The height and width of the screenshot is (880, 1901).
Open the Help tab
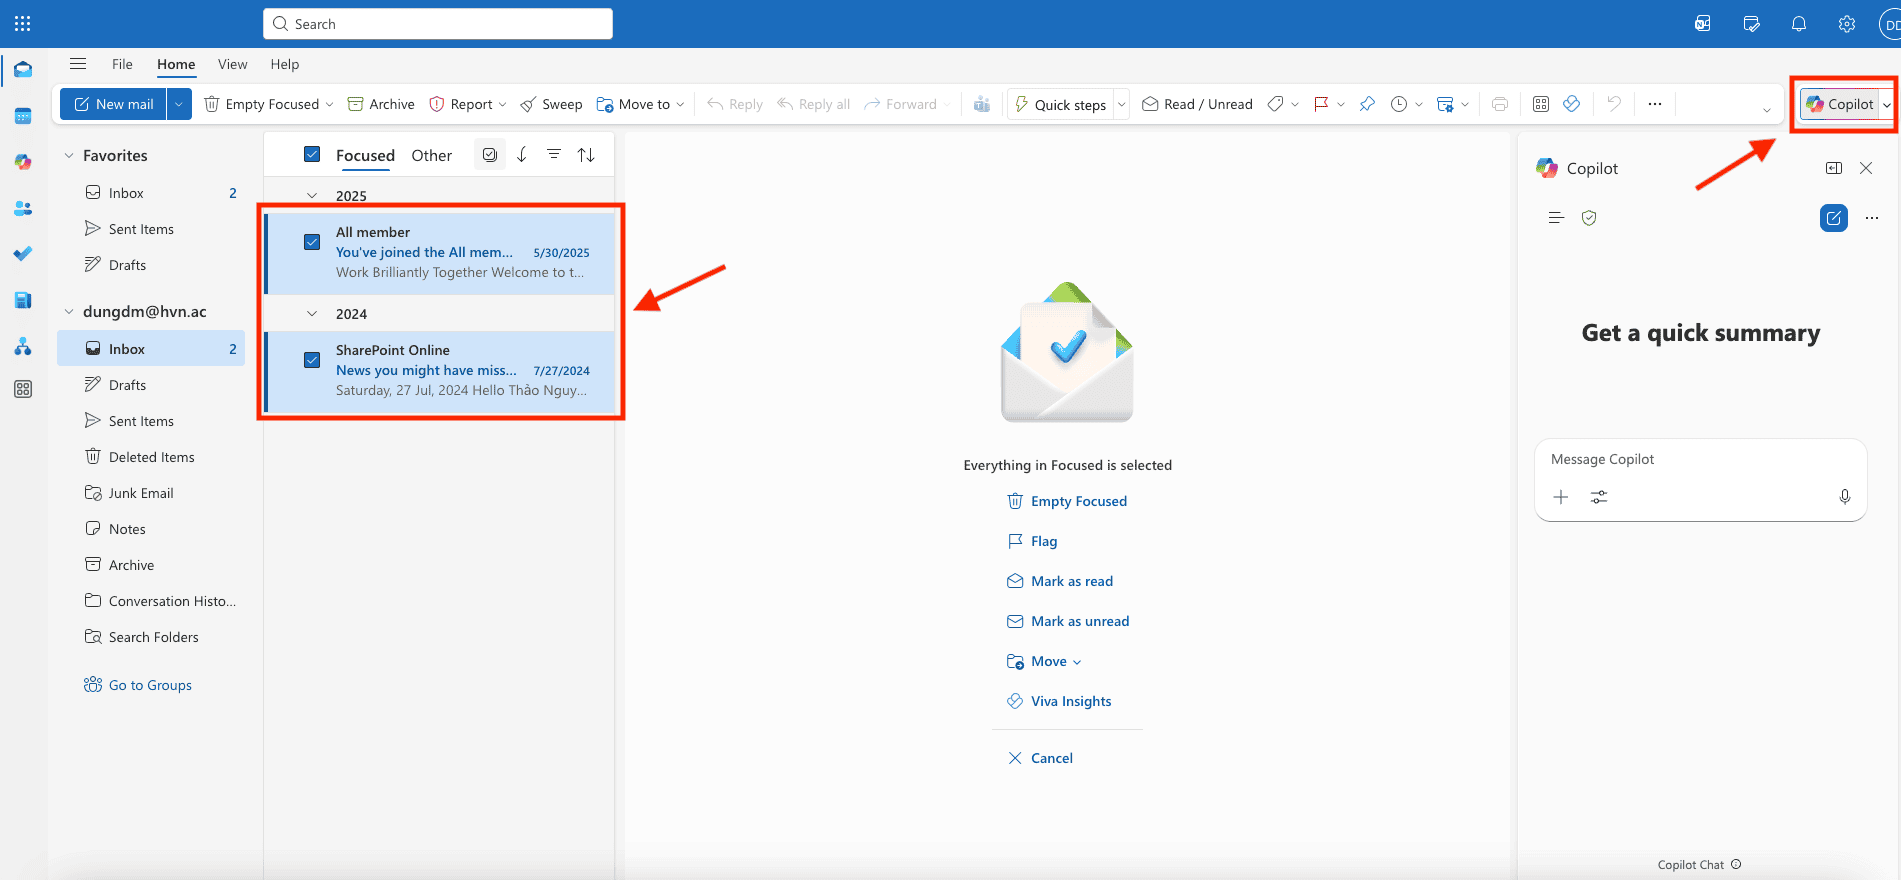click(x=284, y=64)
